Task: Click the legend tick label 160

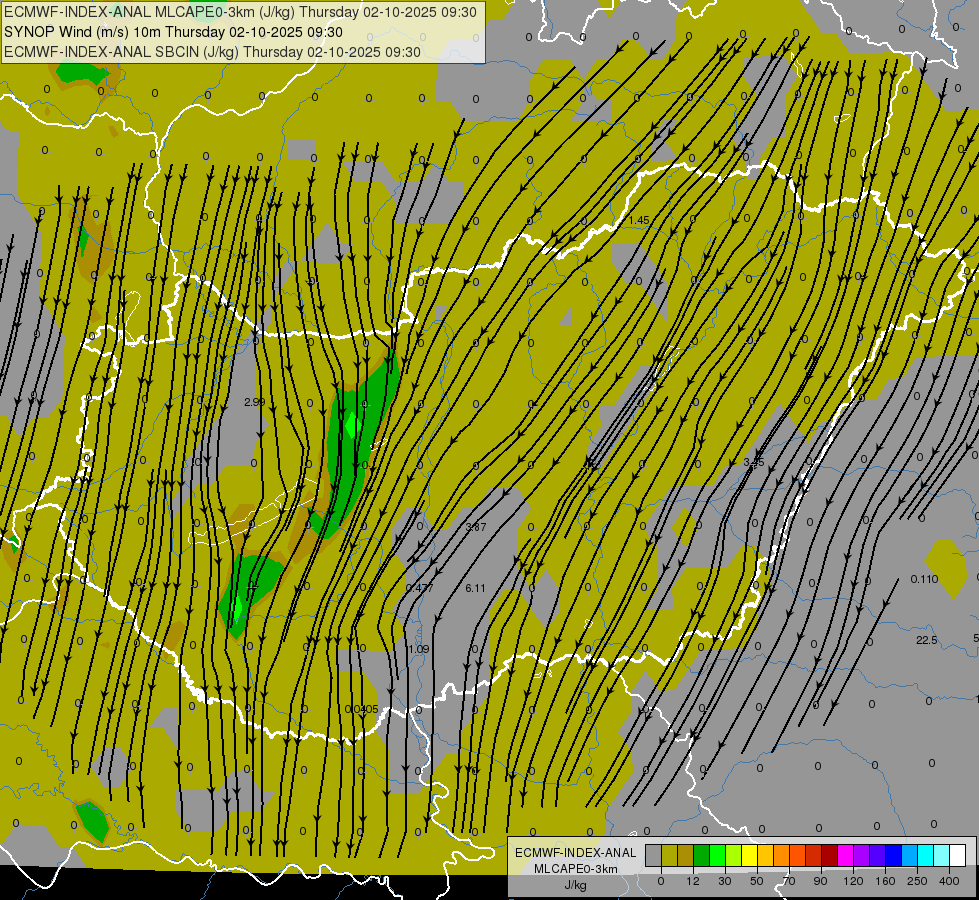Action: [x=885, y=881]
